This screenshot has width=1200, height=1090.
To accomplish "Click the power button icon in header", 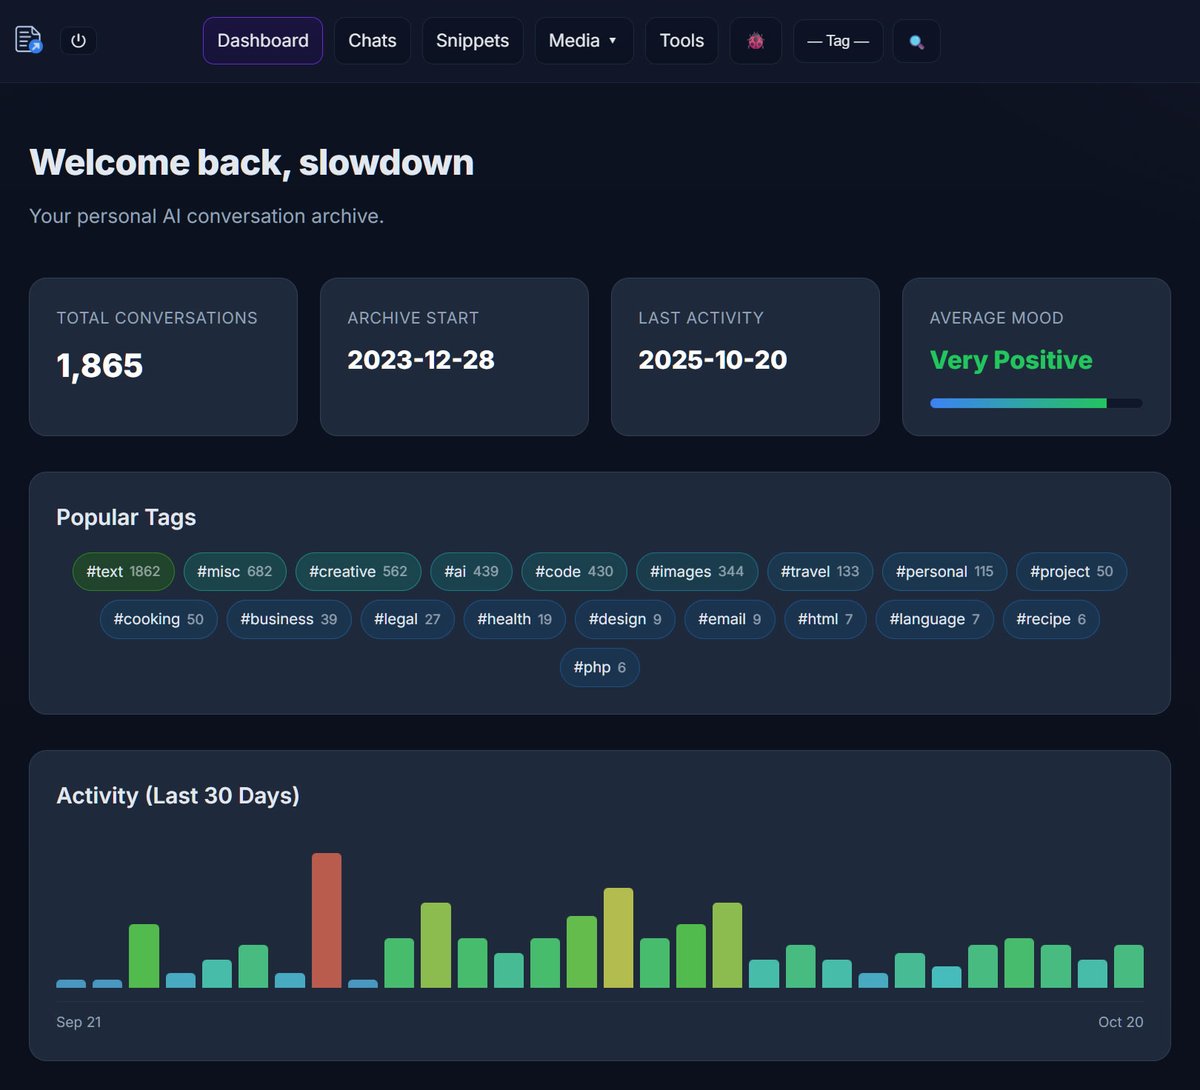I will [78, 40].
